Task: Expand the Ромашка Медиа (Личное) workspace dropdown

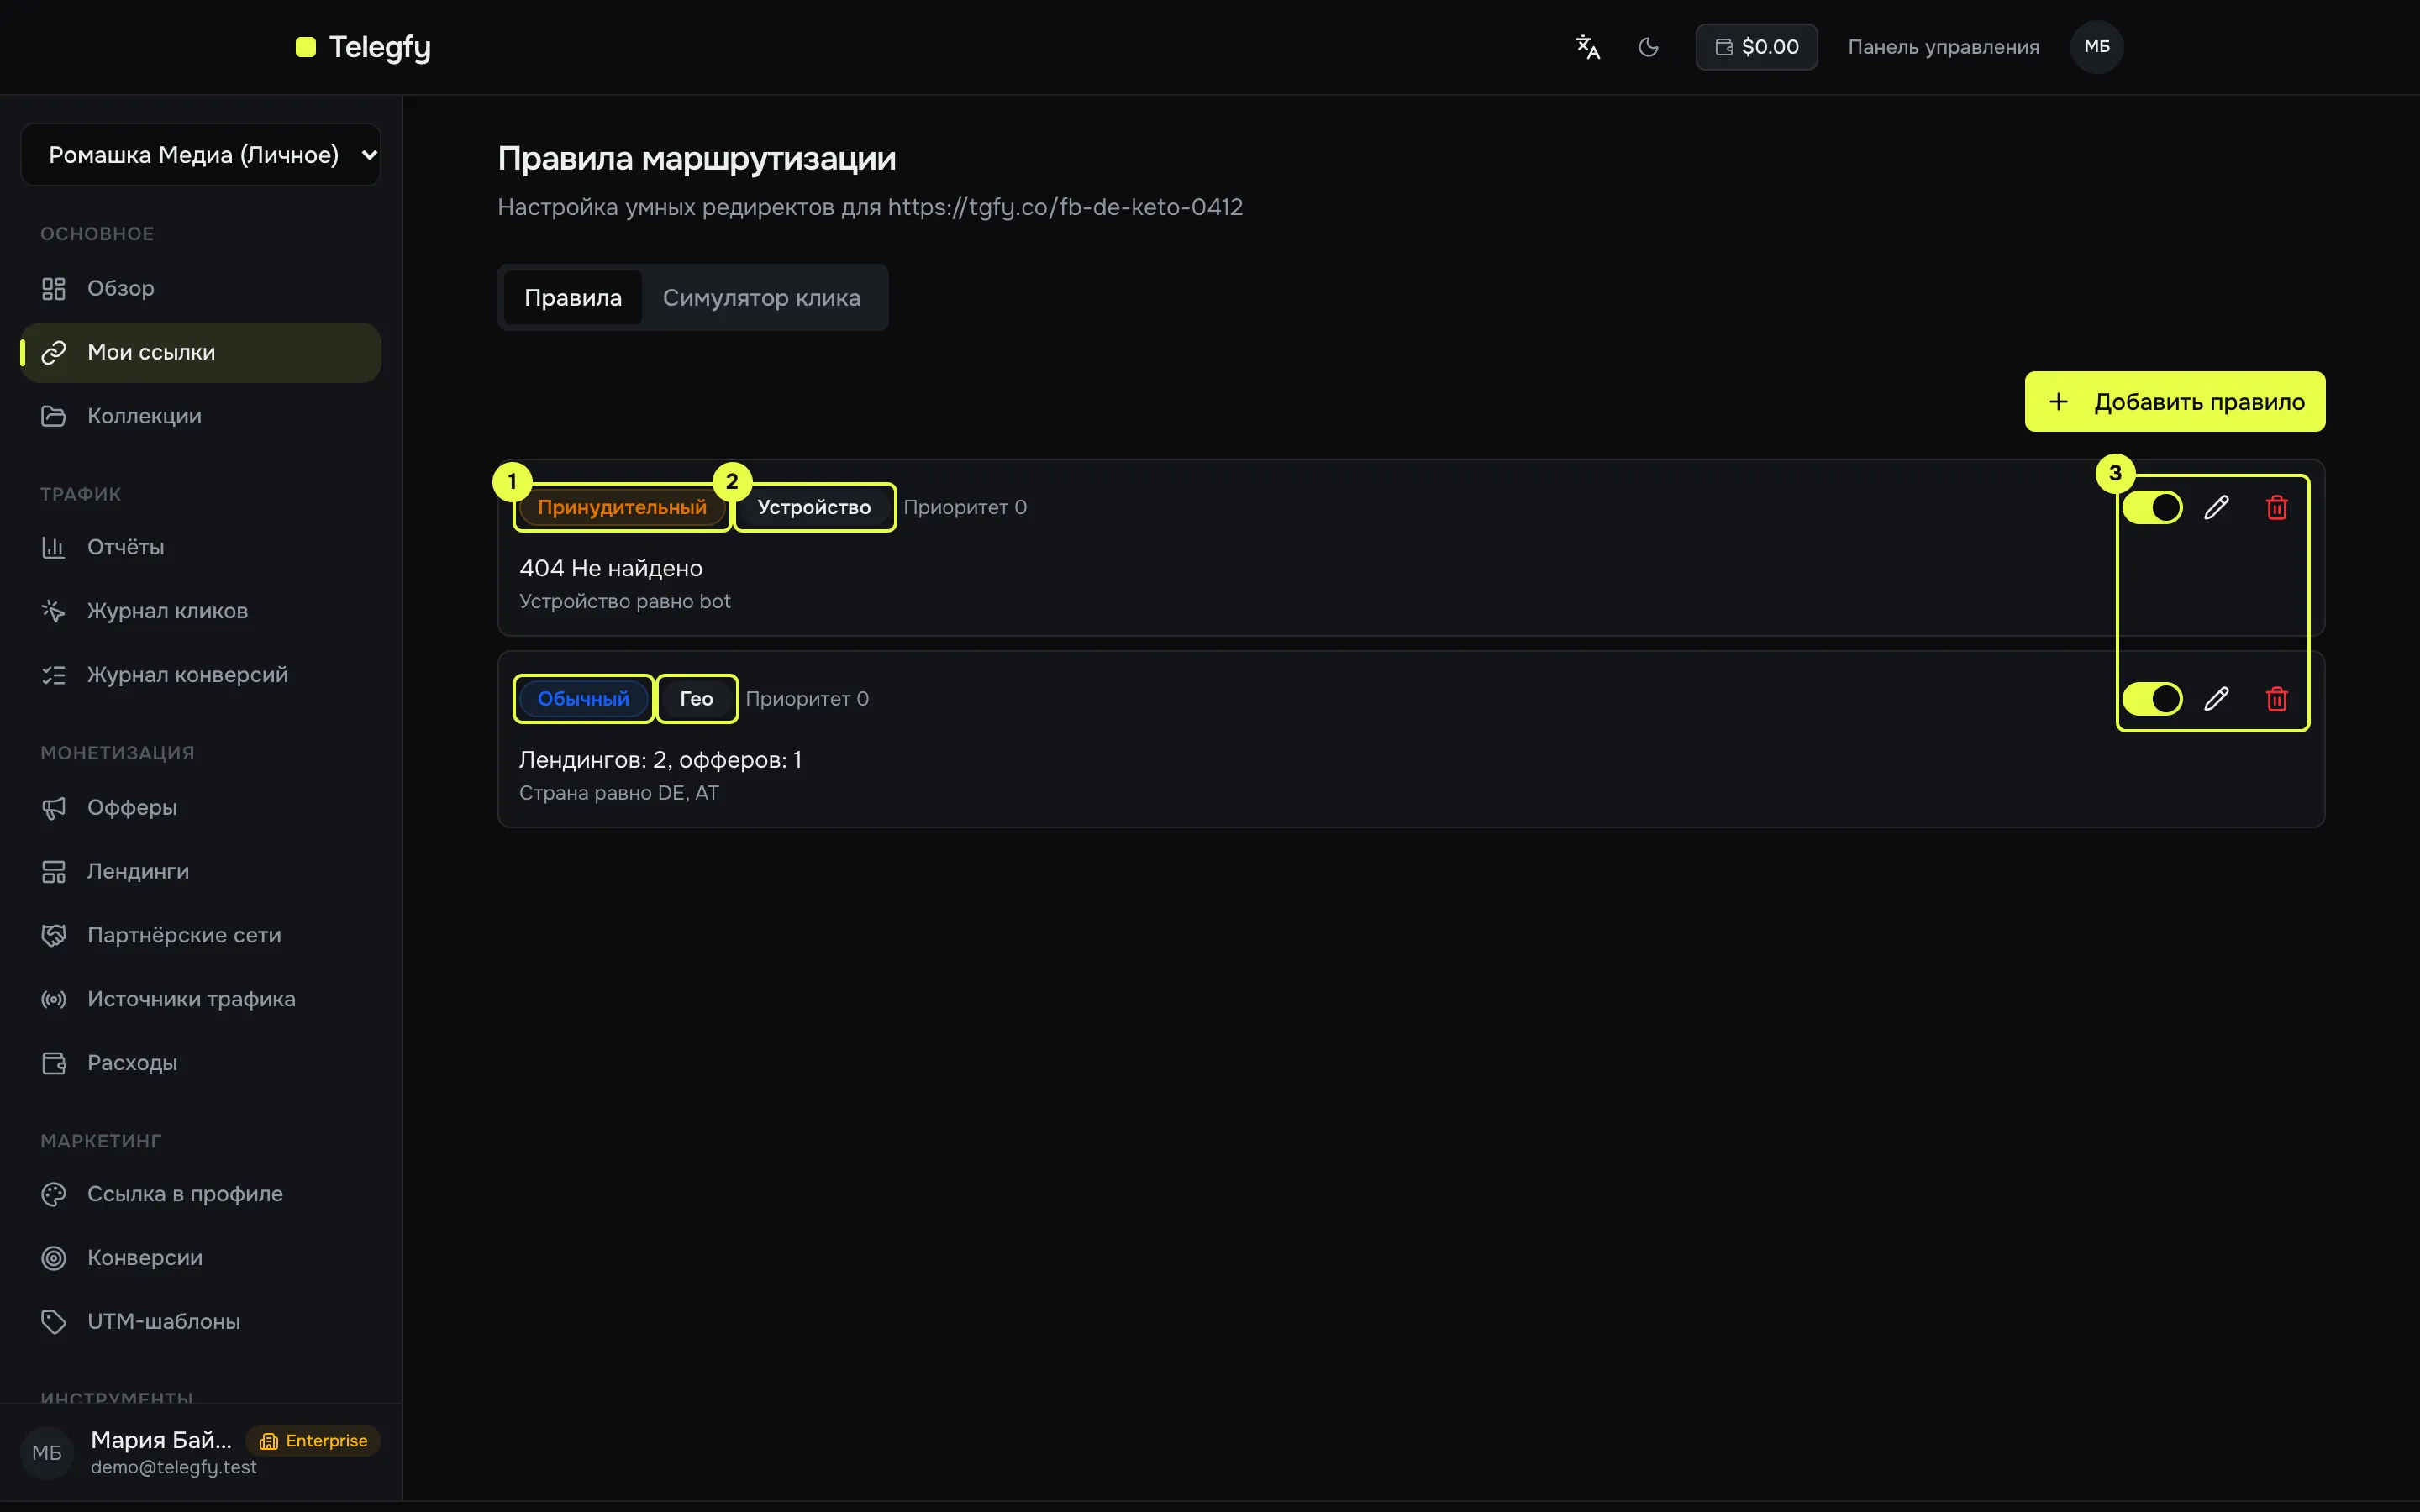Action: [x=201, y=155]
